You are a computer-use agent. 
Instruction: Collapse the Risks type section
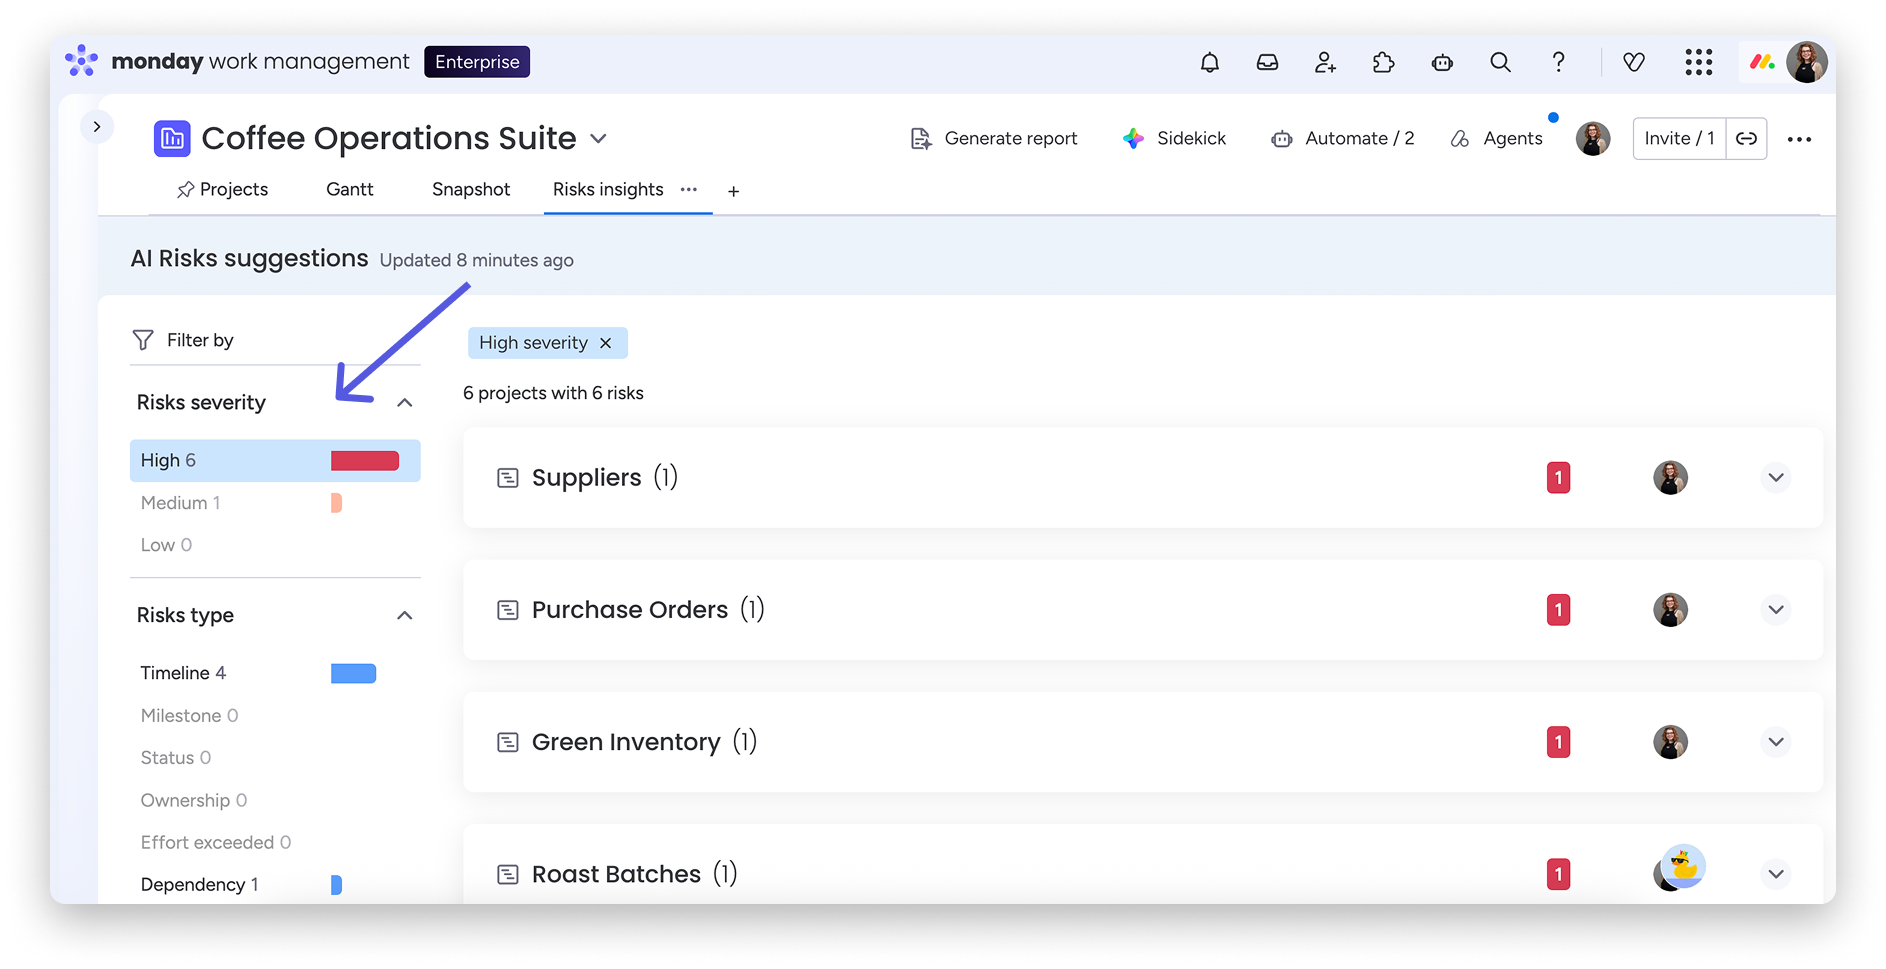pos(405,615)
